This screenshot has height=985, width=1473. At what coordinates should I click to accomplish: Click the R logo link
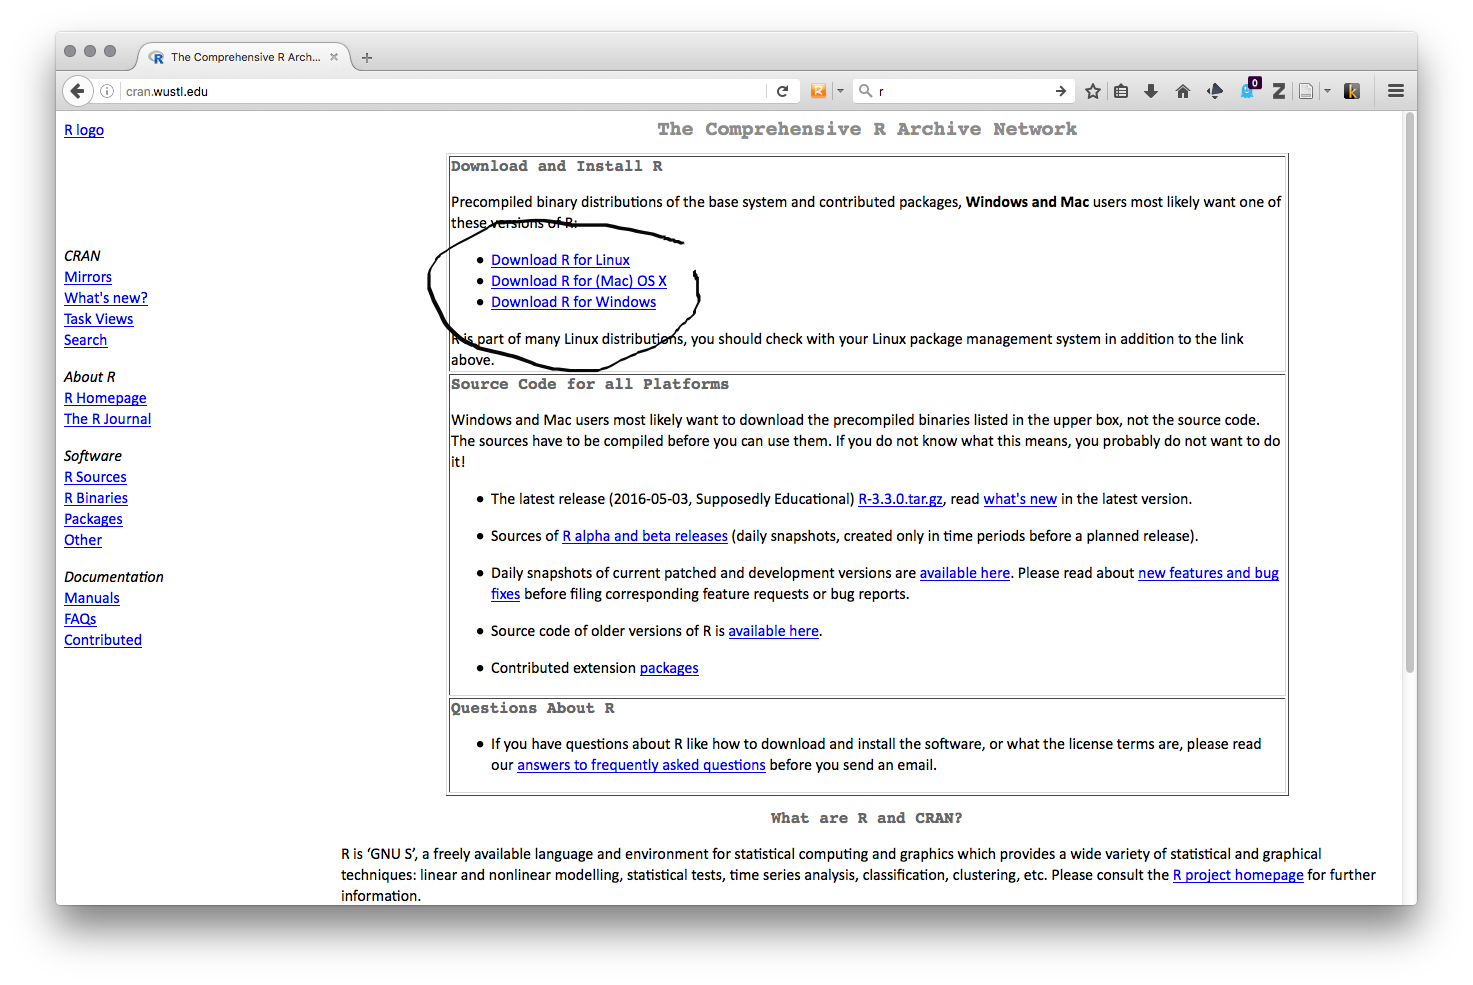pyautogui.click(x=84, y=130)
